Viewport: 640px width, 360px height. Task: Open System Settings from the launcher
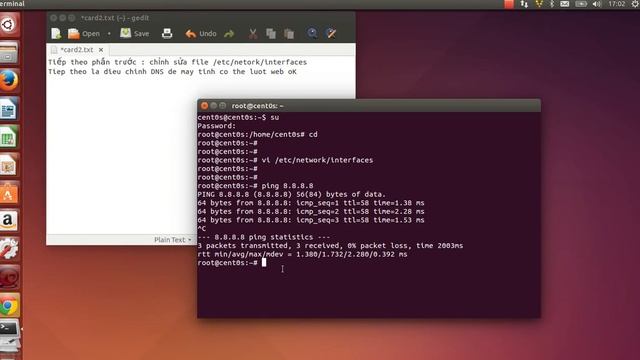point(9,249)
